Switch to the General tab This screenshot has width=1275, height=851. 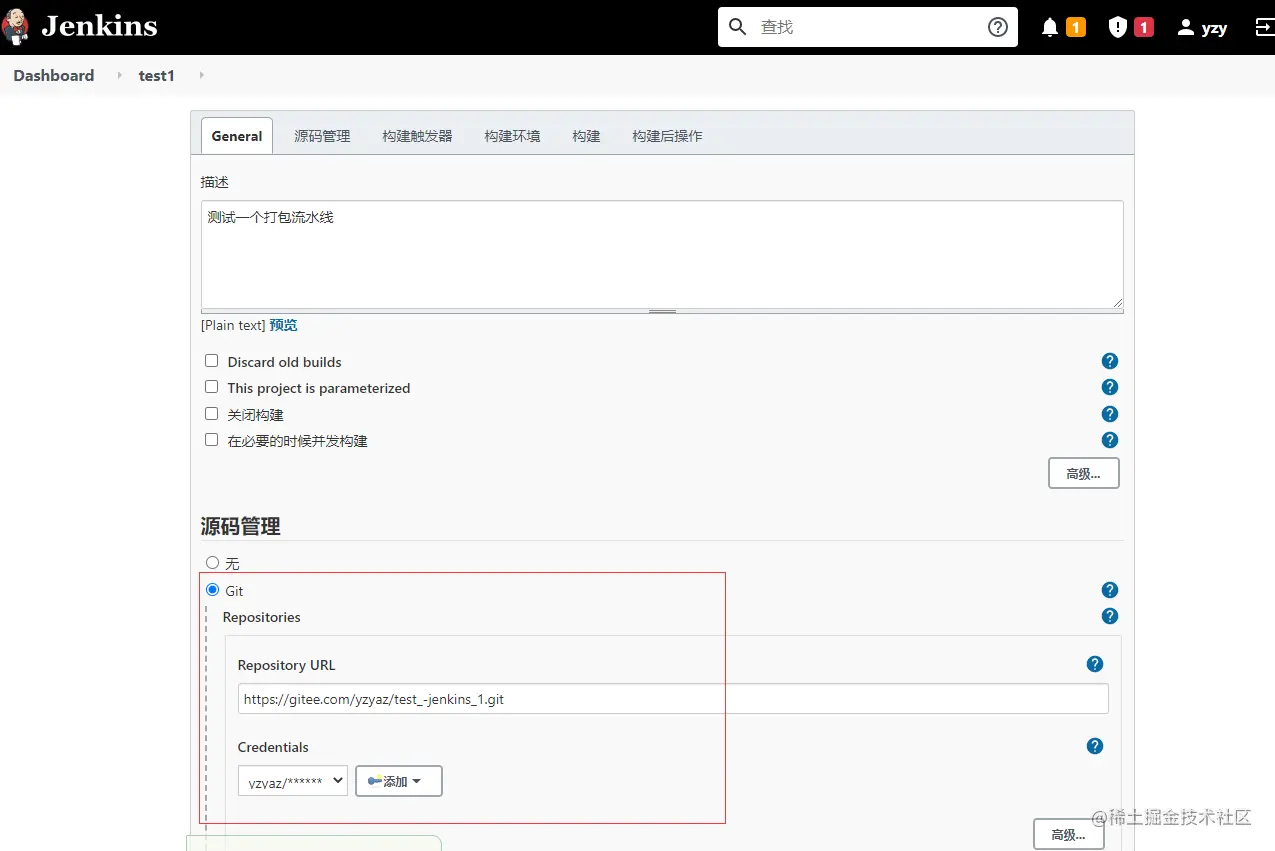[x=237, y=136]
